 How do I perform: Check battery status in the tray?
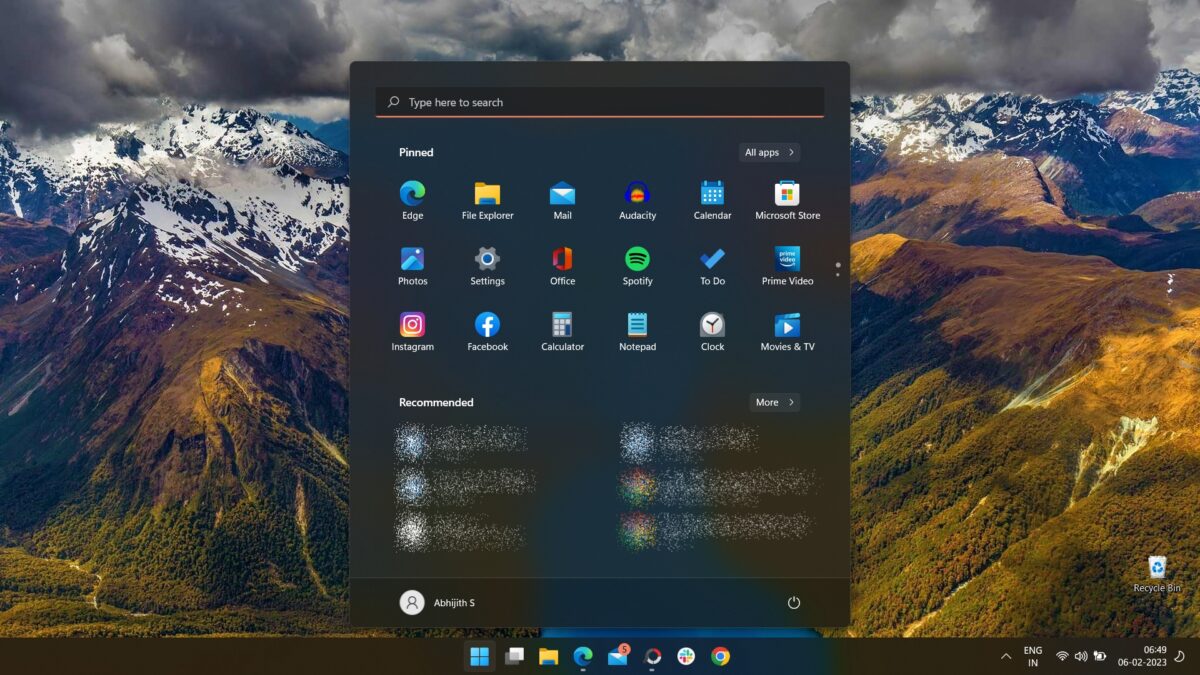1100,656
